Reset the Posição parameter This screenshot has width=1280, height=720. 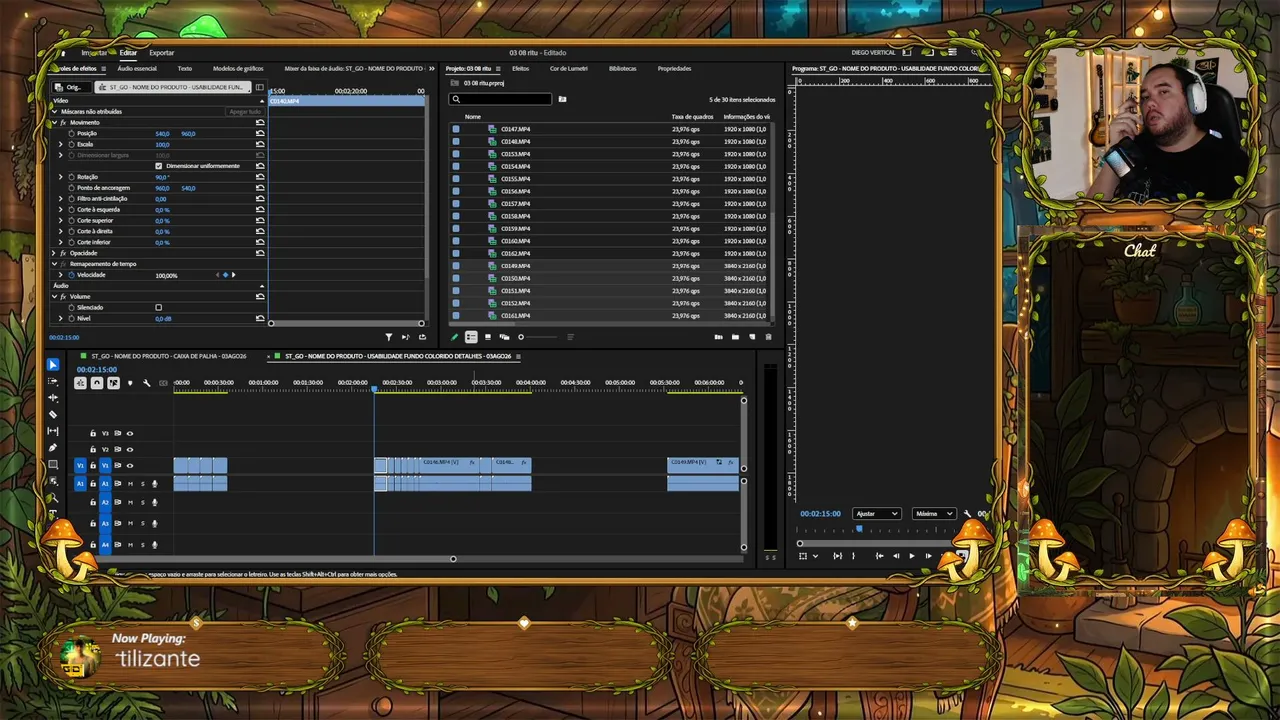click(260, 133)
